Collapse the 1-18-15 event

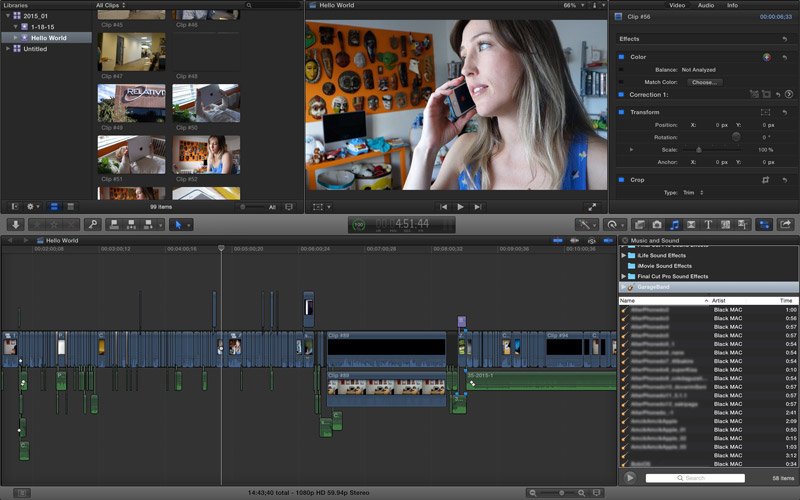click(15, 27)
